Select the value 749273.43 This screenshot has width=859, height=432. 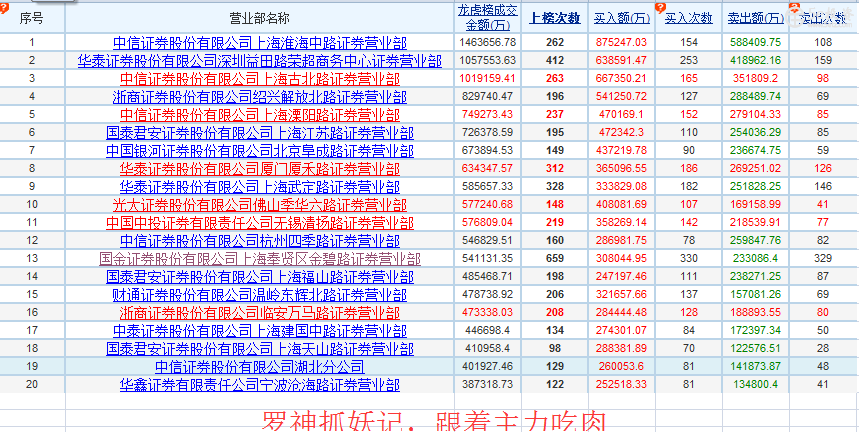click(488, 114)
